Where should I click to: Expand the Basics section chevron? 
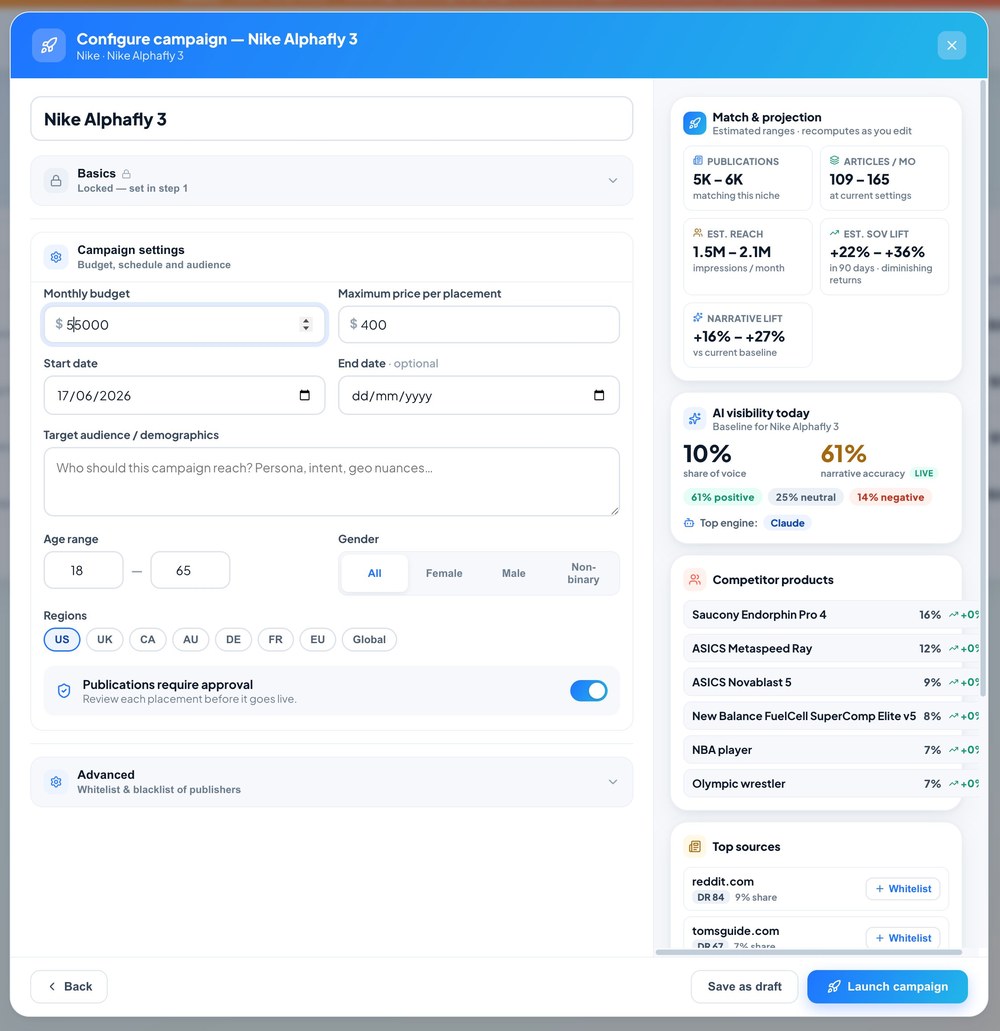[x=613, y=180]
